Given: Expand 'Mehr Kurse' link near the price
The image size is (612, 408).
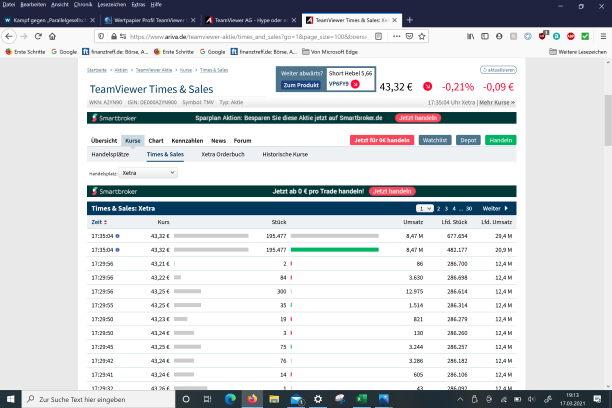Looking at the screenshot, I should click(x=497, y=102).
